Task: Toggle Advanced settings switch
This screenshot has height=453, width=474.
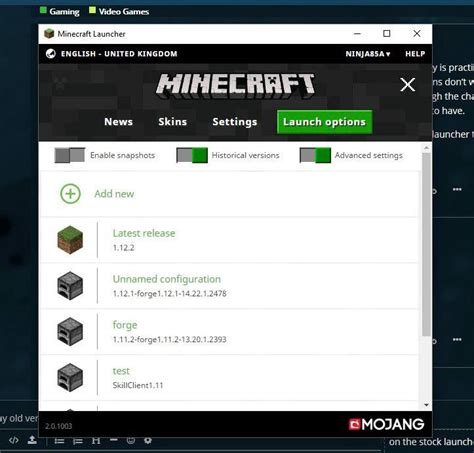Action: click(x=315, y=155)
